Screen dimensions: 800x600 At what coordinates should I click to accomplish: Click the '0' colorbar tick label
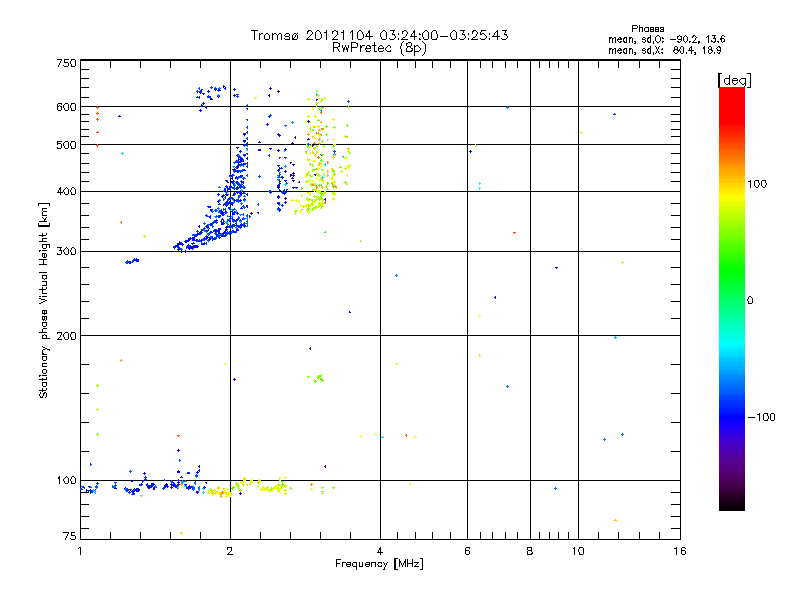750,300
